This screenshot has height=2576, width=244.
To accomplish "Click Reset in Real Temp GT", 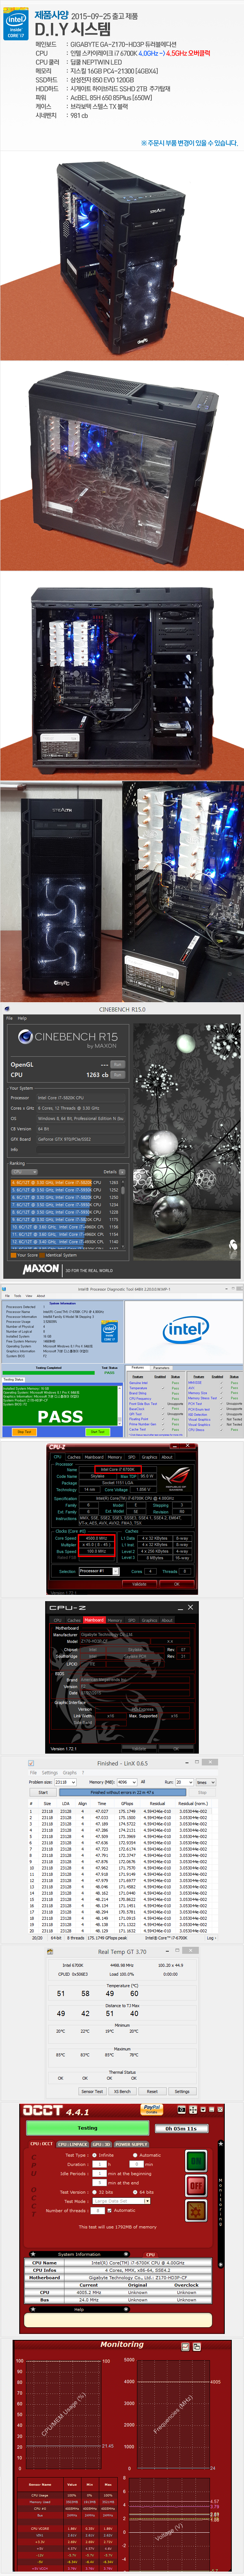I will click(x=152, y=2091).
